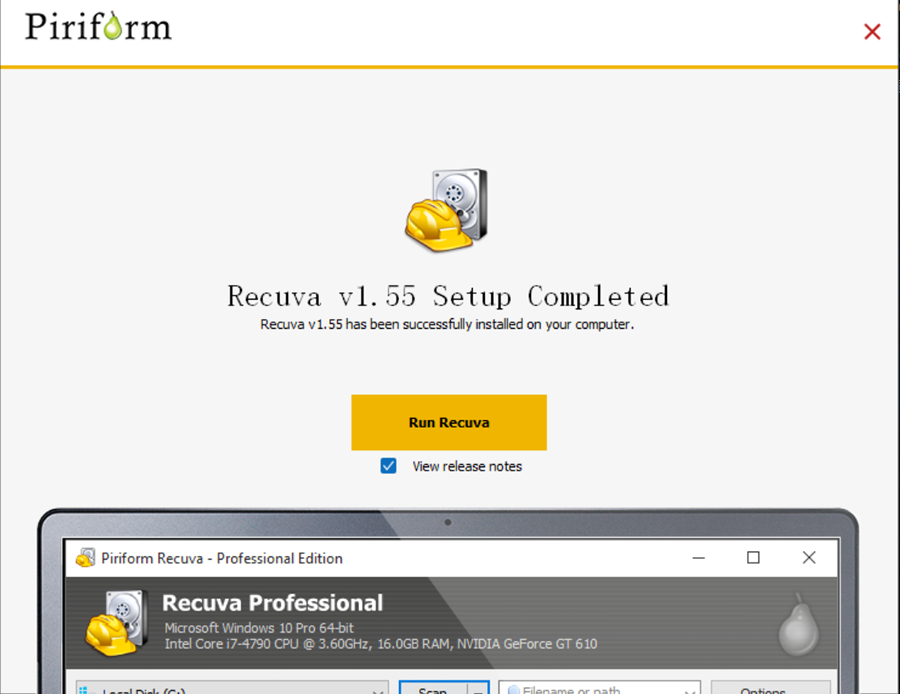Viewport: 900px width, 694px height.
Task: Click the Recuva Professional preview screenshot
Action: click(x=448, y=601)
